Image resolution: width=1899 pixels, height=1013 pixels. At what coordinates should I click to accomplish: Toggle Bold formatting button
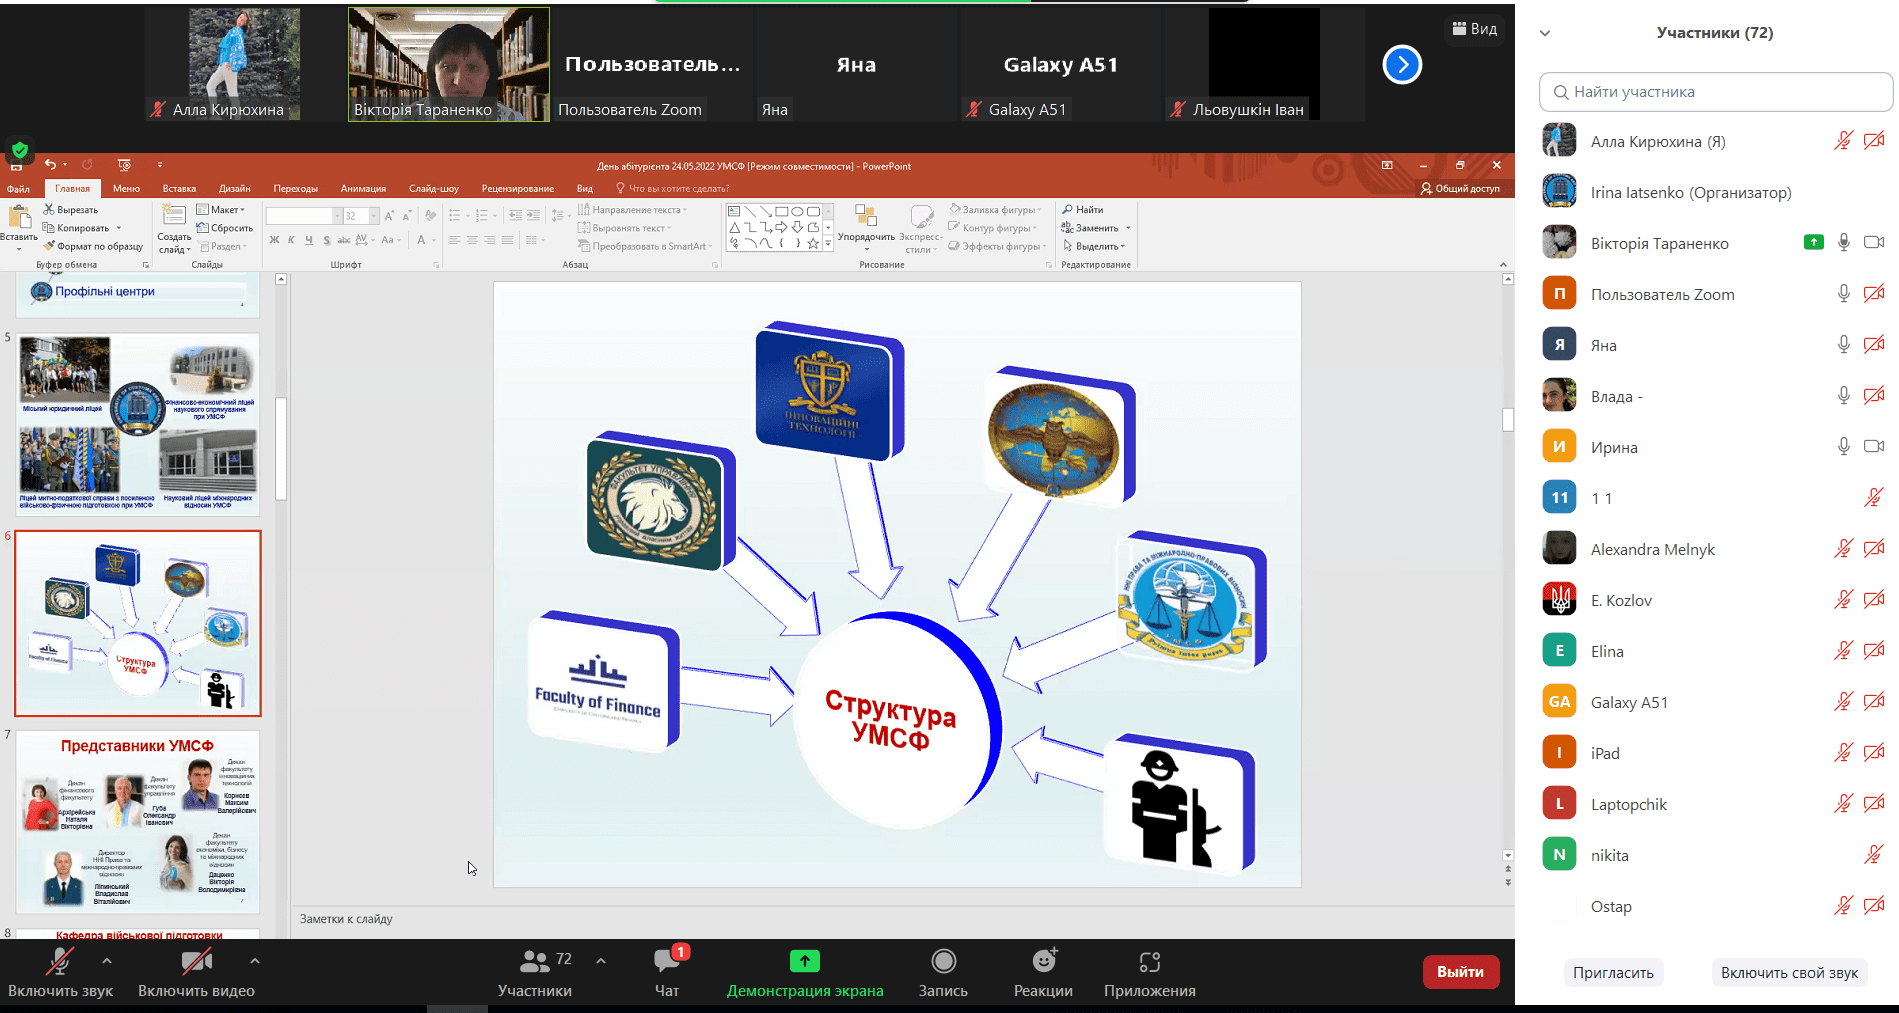pos(274,240)
